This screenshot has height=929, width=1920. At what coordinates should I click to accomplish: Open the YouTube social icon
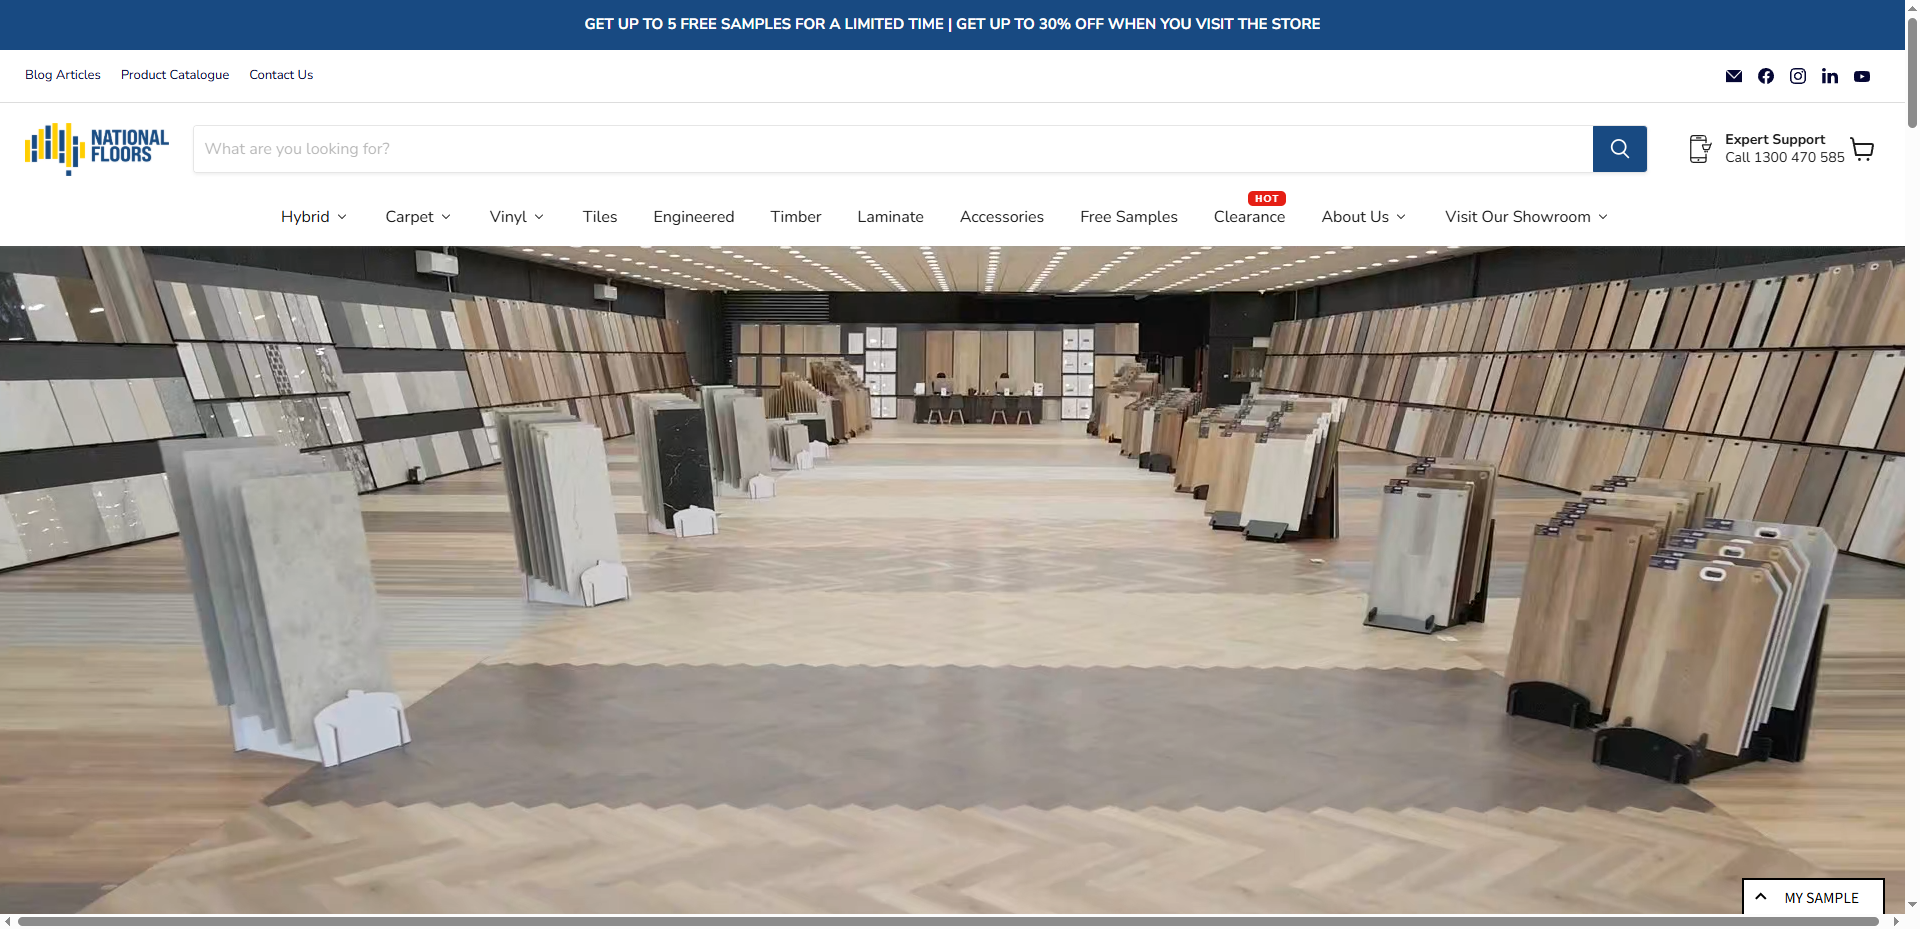point(1861,76)
